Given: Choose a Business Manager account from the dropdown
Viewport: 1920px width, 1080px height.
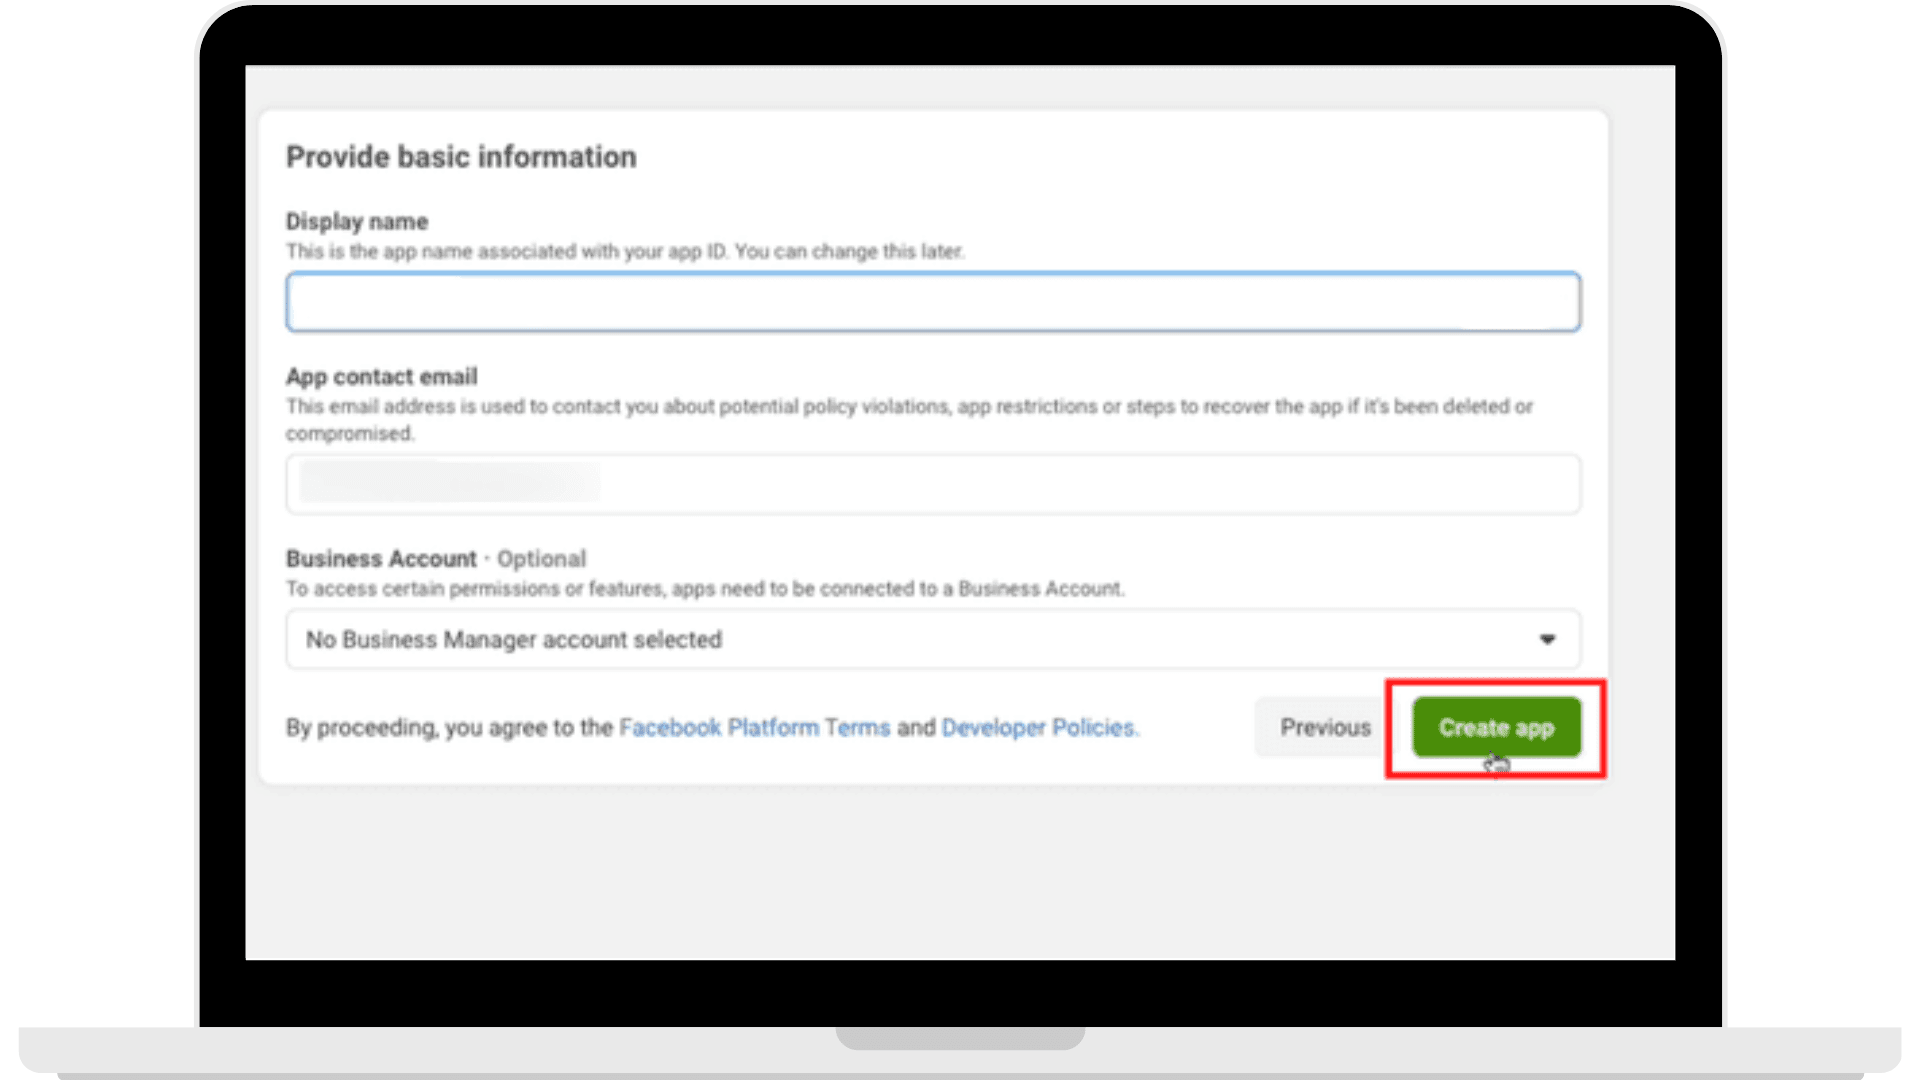Looking at the screenshot, I should (932, 639).
